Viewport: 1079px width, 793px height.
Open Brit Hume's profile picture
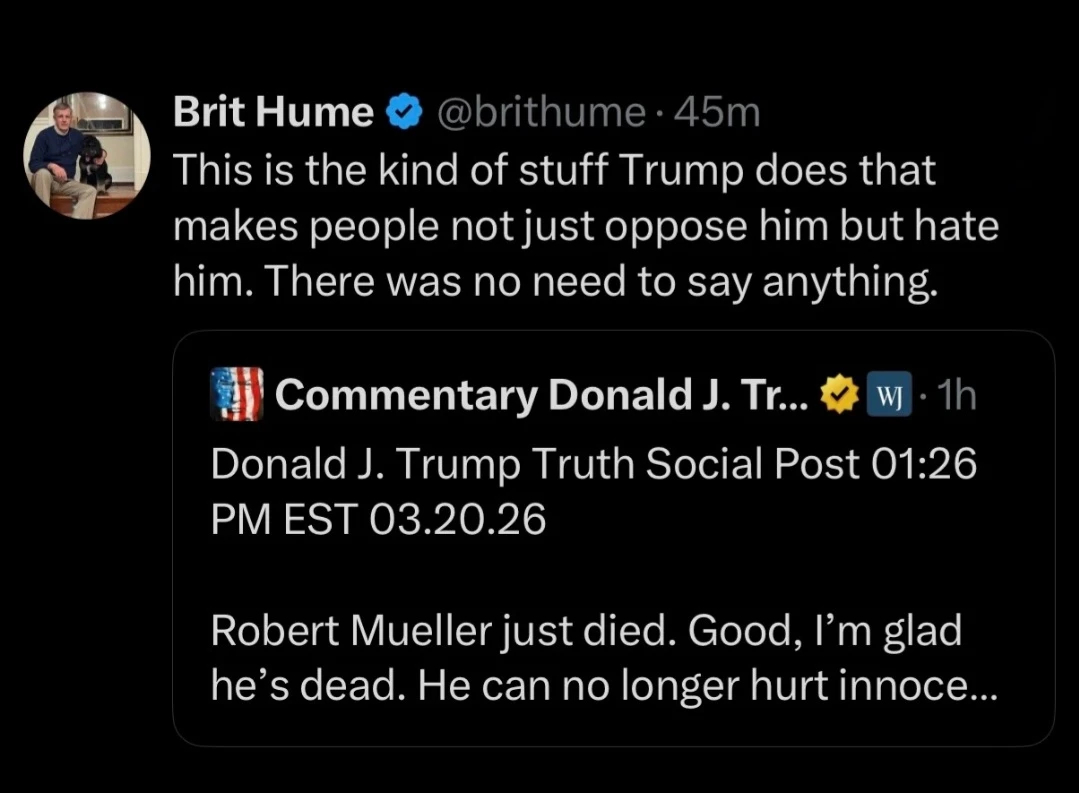[x=87, y=156]
